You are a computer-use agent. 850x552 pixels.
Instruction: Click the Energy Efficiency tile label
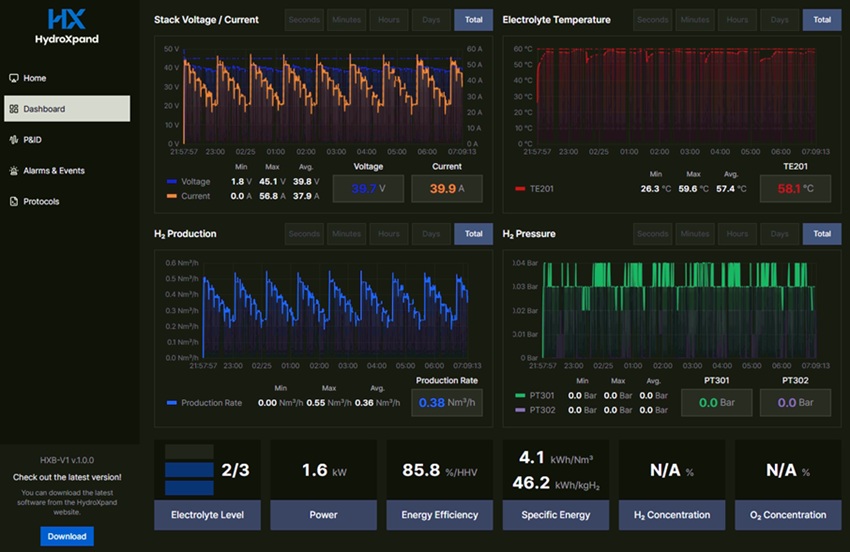coord(439,515)
